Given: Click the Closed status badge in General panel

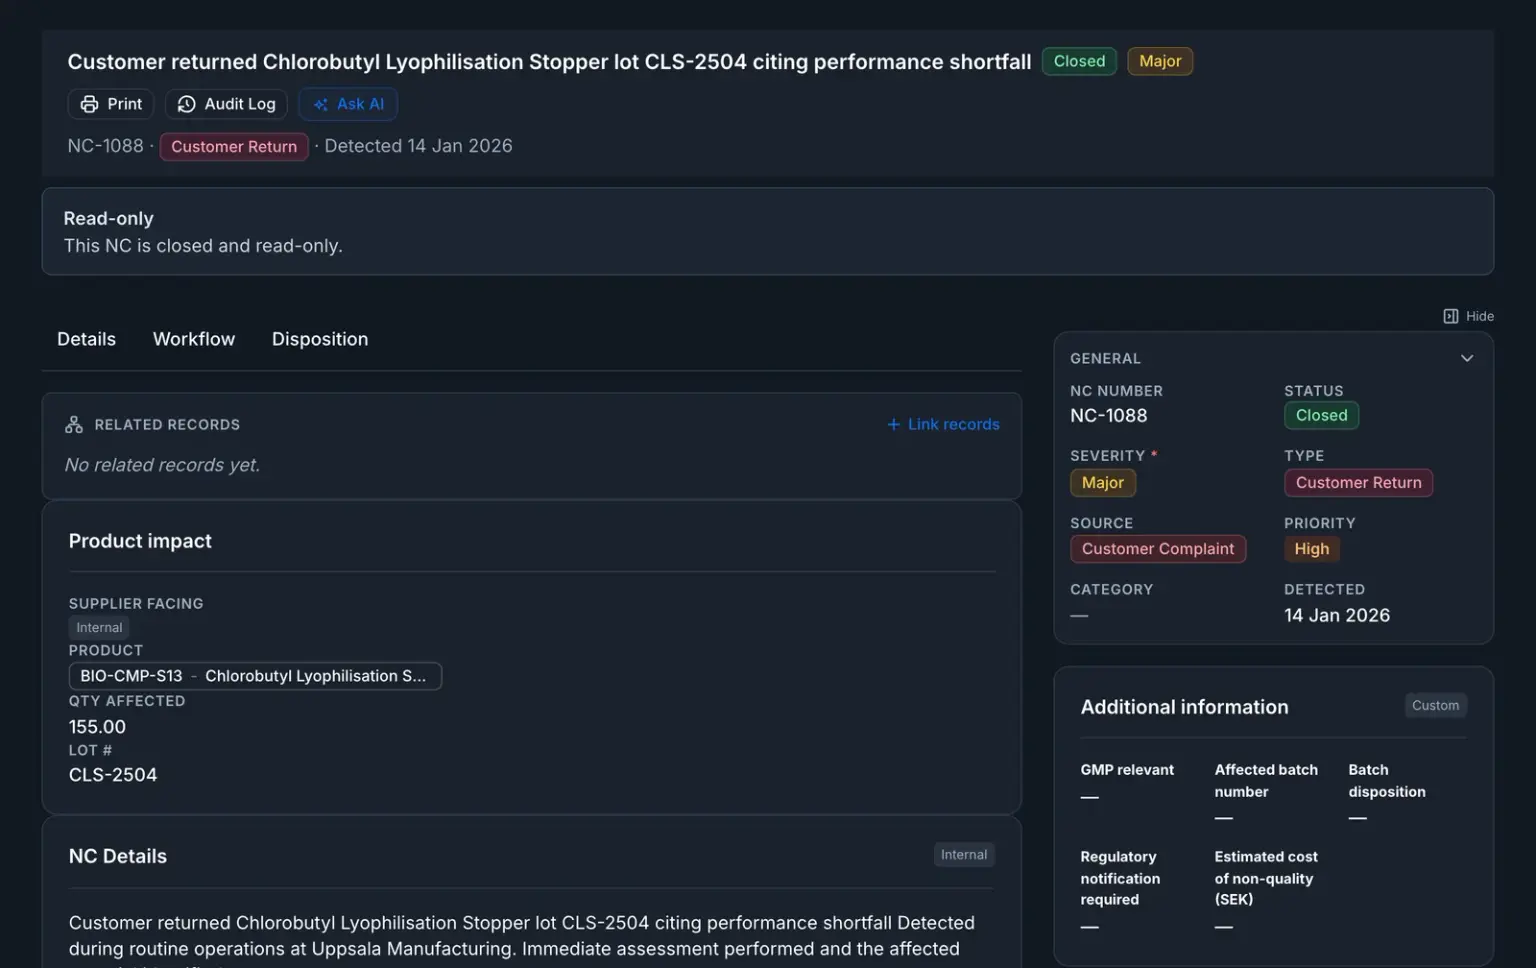Looking at the screenshot, I should tap(1321, 416).
